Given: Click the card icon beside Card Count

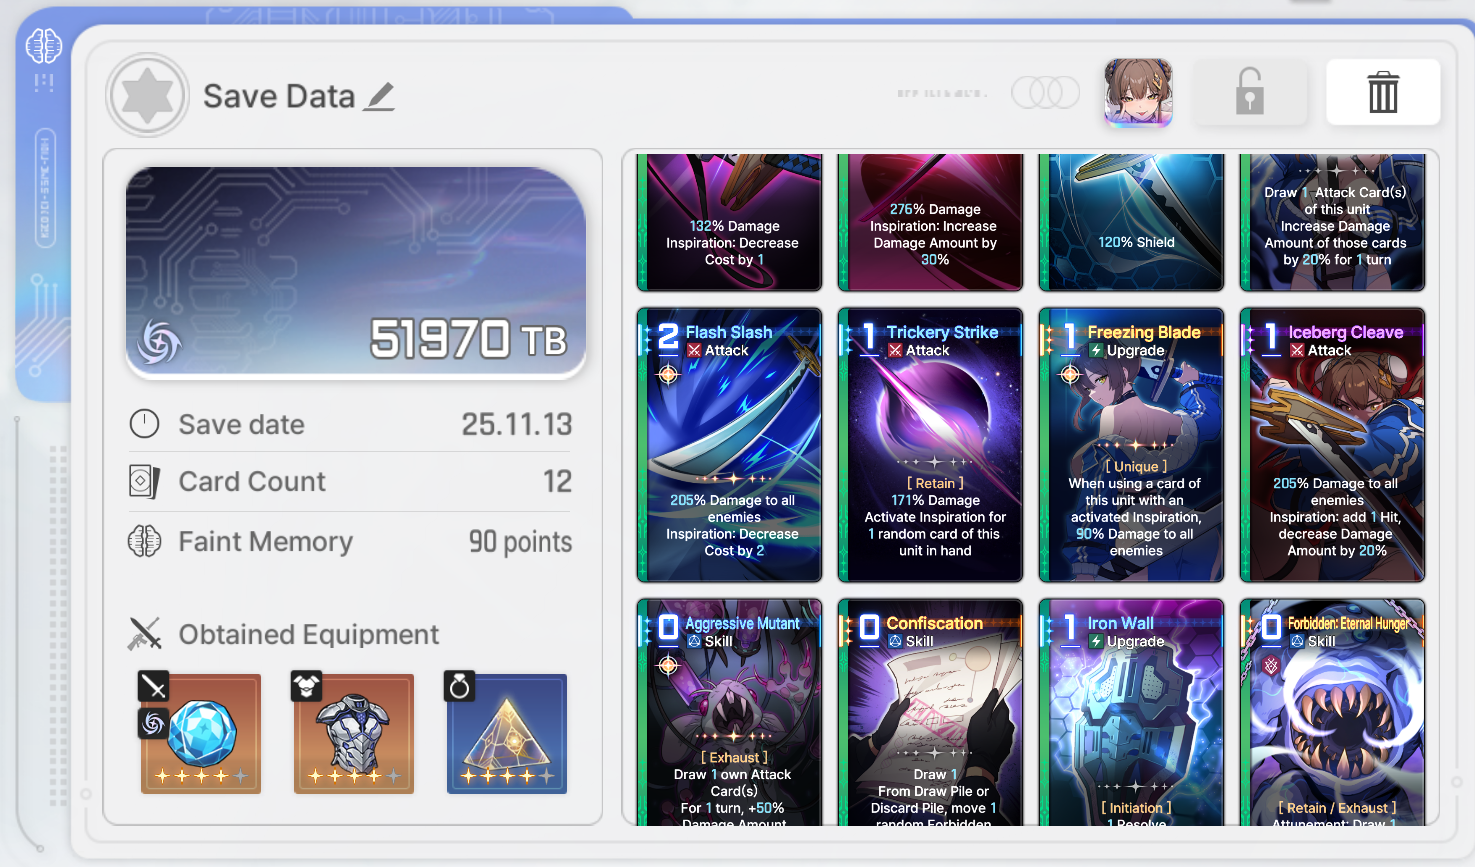Looking at the screenshot, I should 144,481.
